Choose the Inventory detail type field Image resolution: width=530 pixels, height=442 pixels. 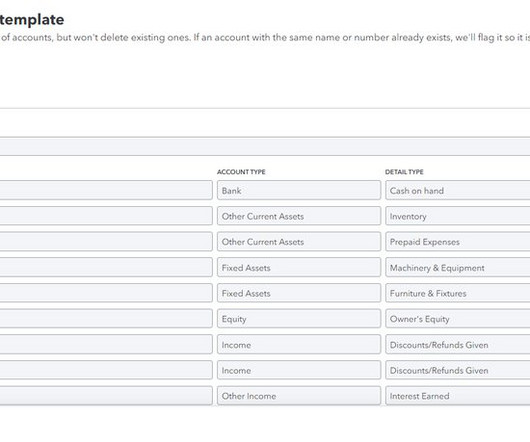click(x=458, y=216)
